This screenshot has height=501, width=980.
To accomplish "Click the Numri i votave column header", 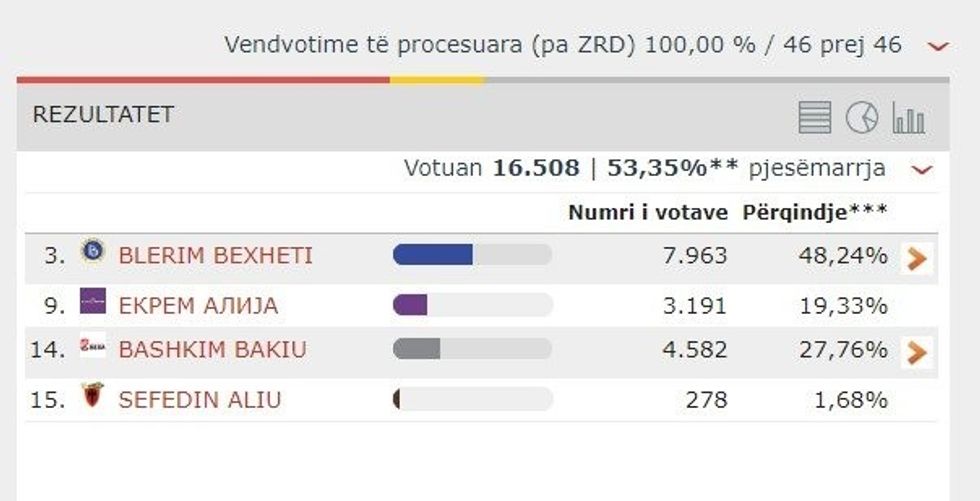I will pyautogui.click(x=647, y=212).
